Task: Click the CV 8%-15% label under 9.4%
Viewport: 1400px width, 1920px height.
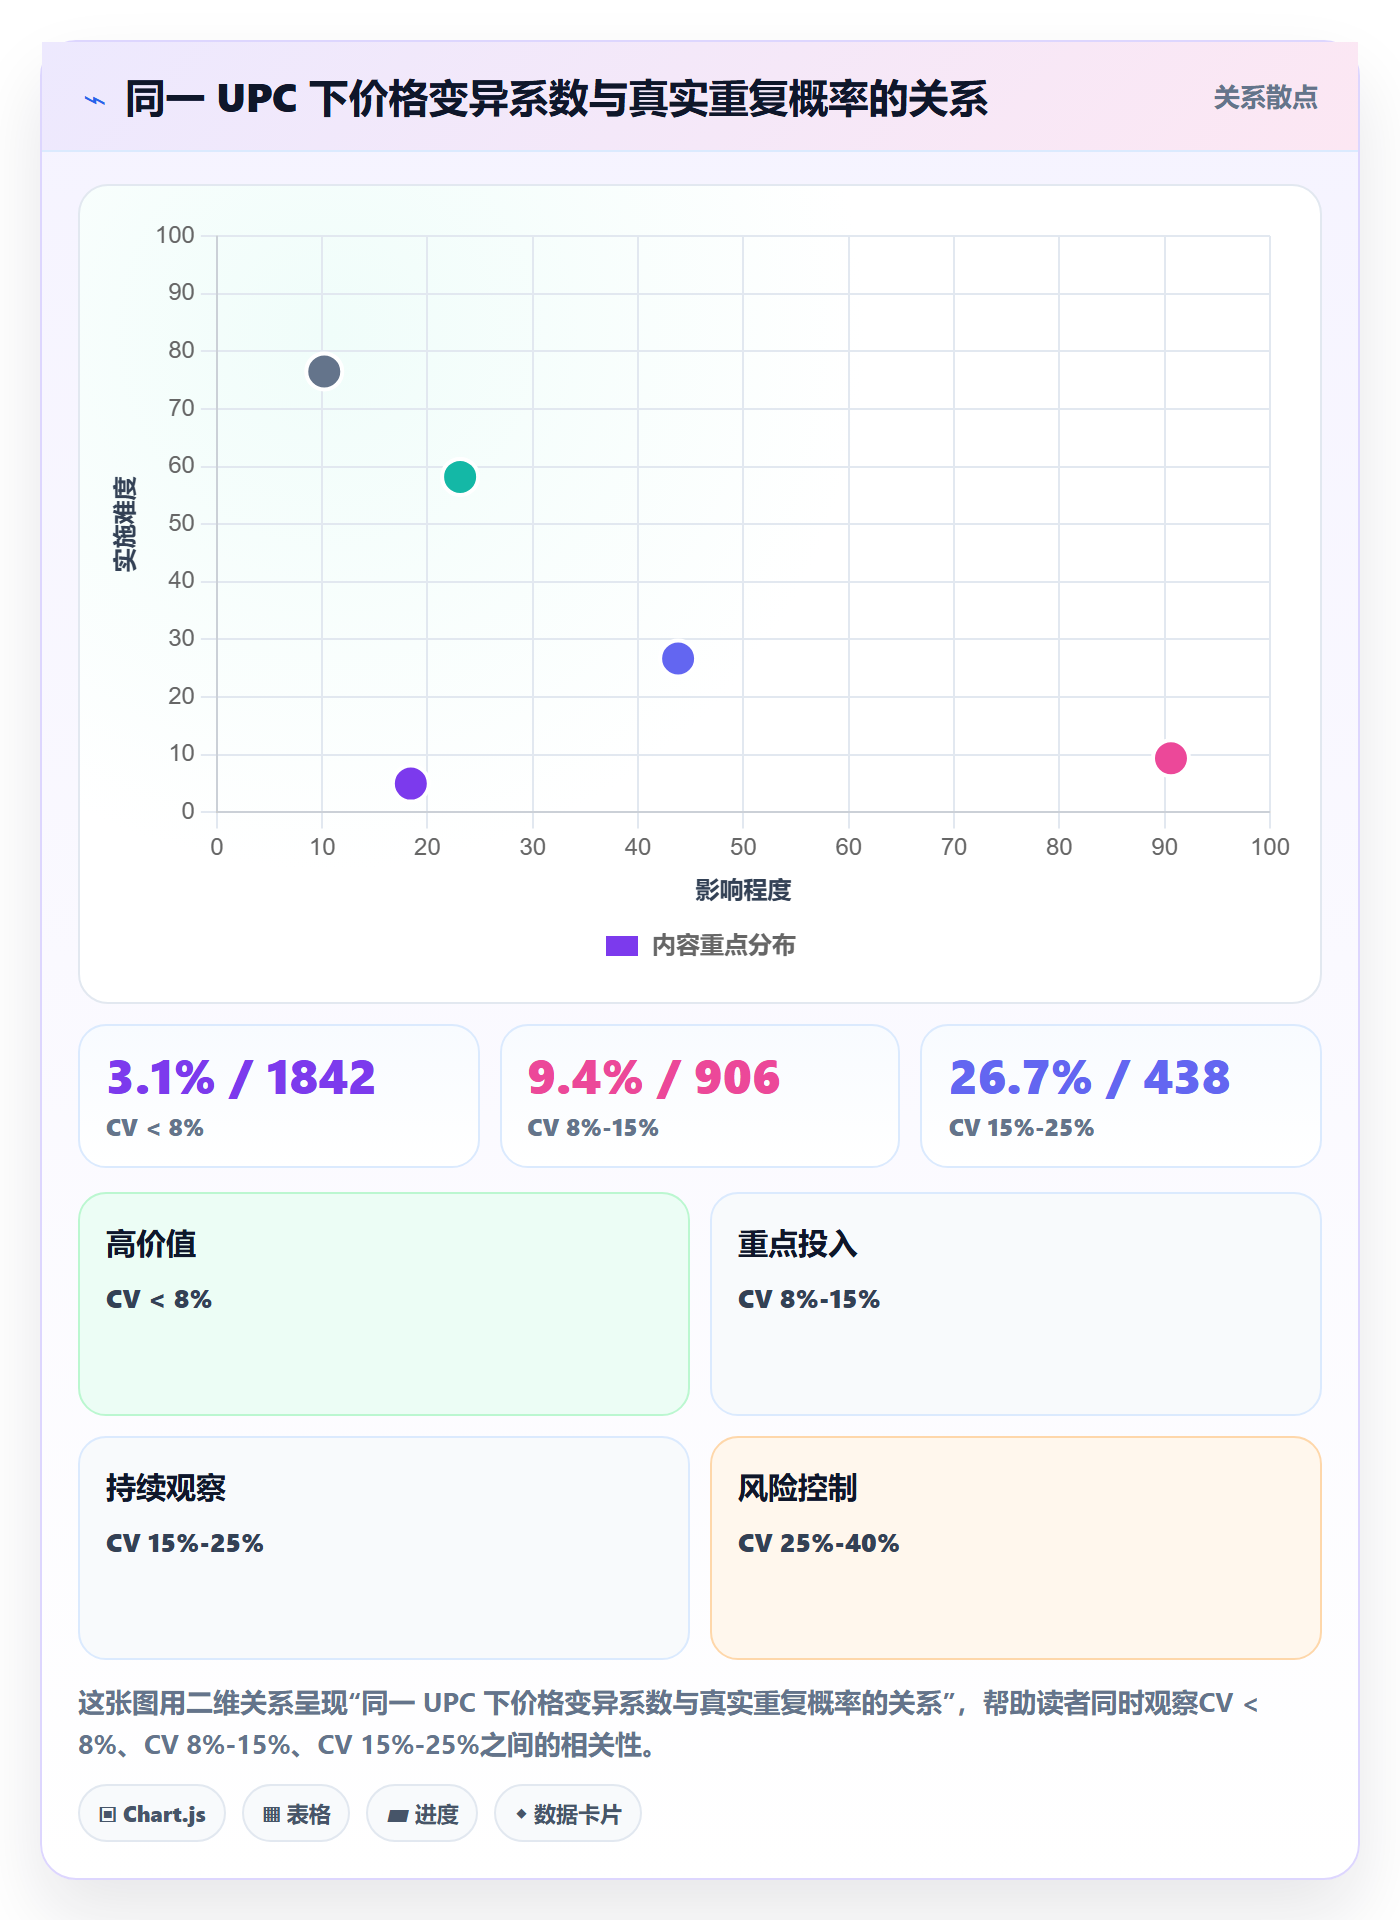Action: coord(593,1128)
